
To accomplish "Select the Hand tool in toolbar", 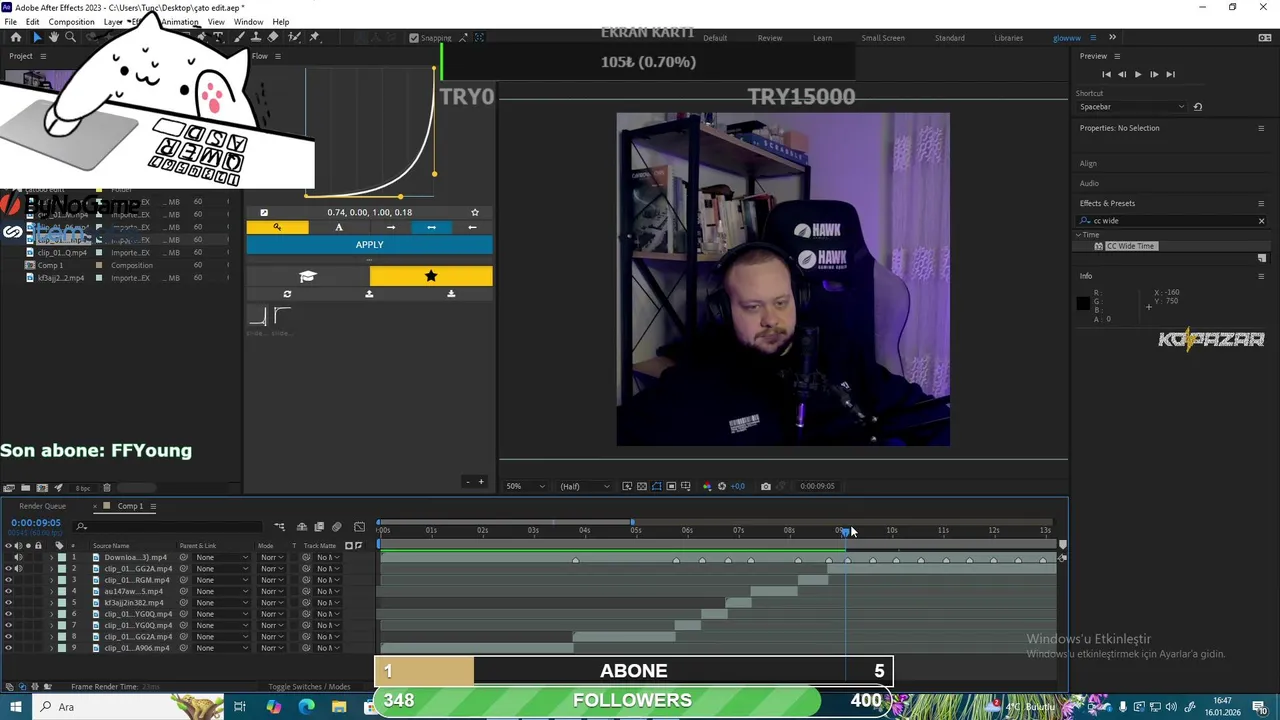I will [53, 37].
